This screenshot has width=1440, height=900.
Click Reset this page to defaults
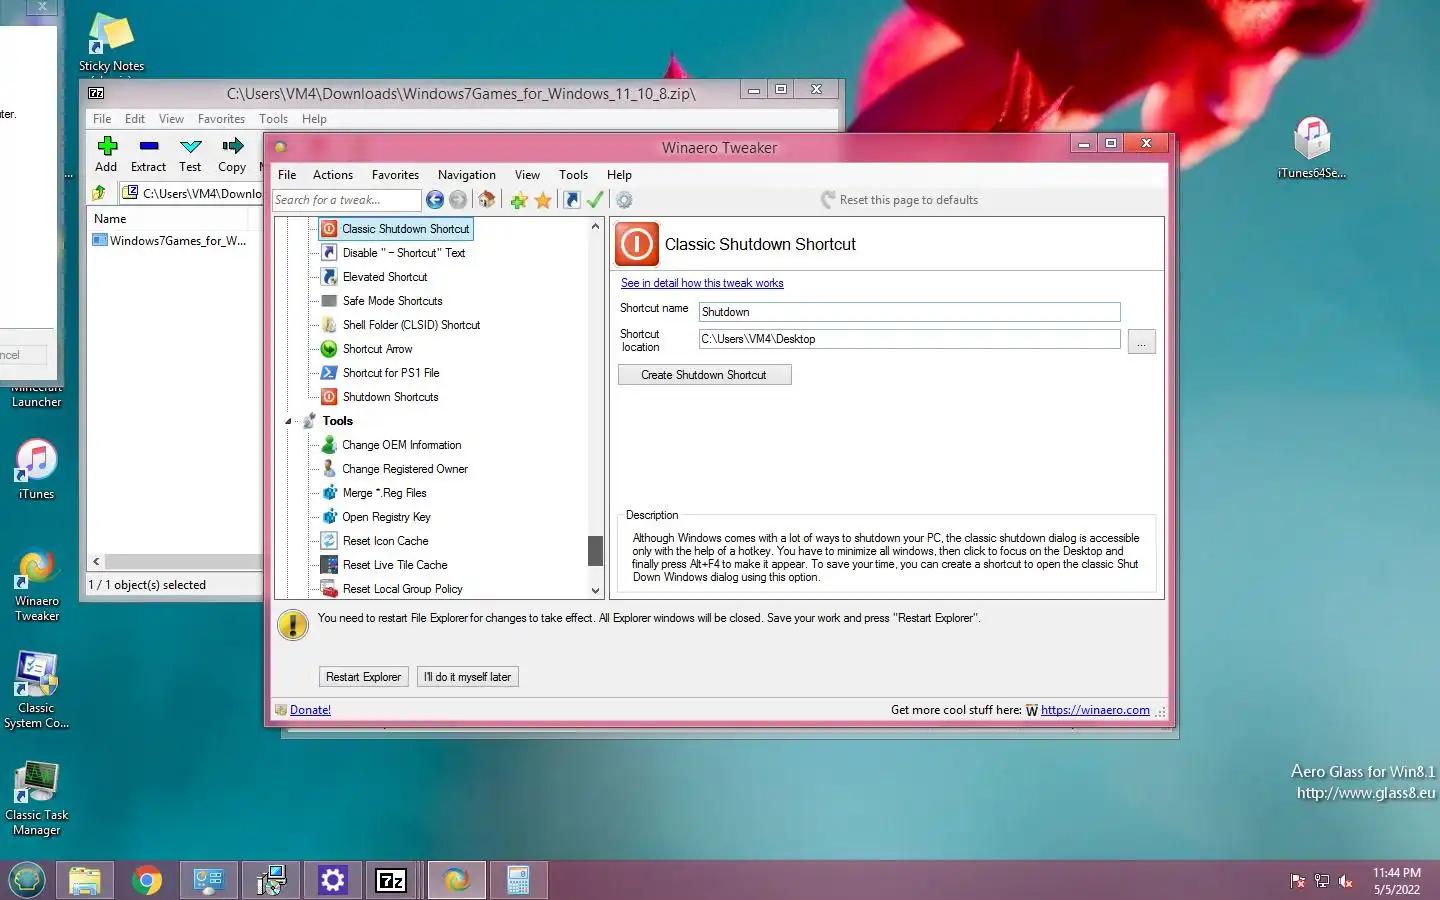click(x=899, y=200)
